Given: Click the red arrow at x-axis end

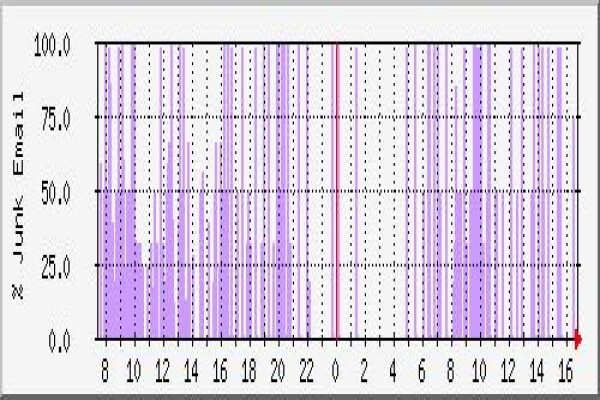Looking at the screenshot, I should pyautogui.click(x=578, y=339).
